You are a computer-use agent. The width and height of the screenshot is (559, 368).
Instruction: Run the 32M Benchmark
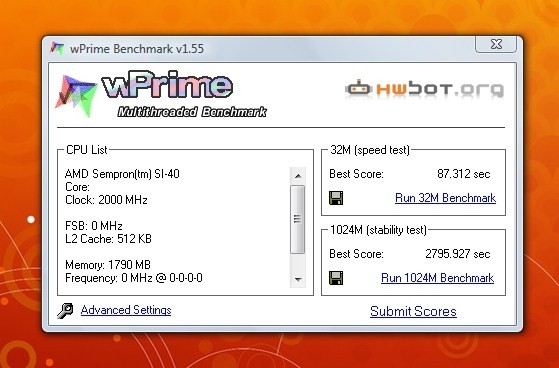[445, 198]
